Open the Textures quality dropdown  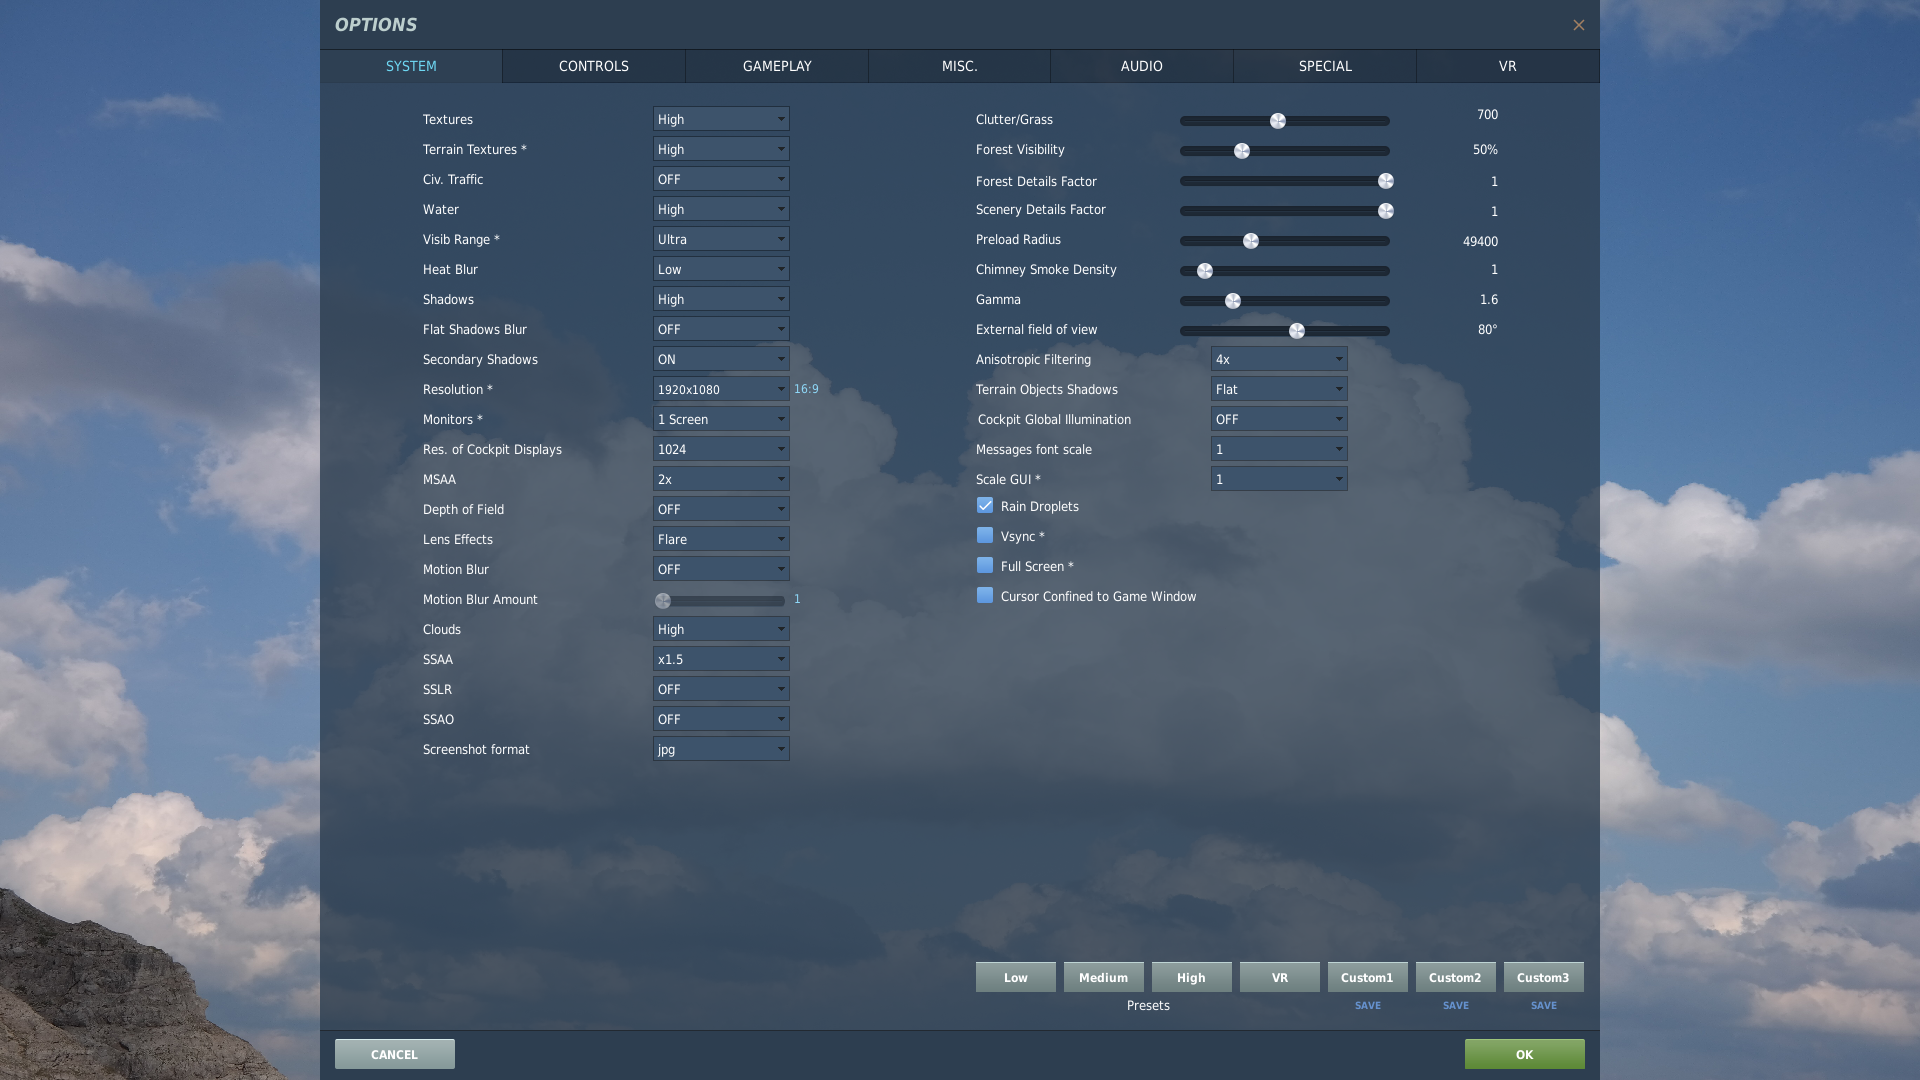(720, 121)
